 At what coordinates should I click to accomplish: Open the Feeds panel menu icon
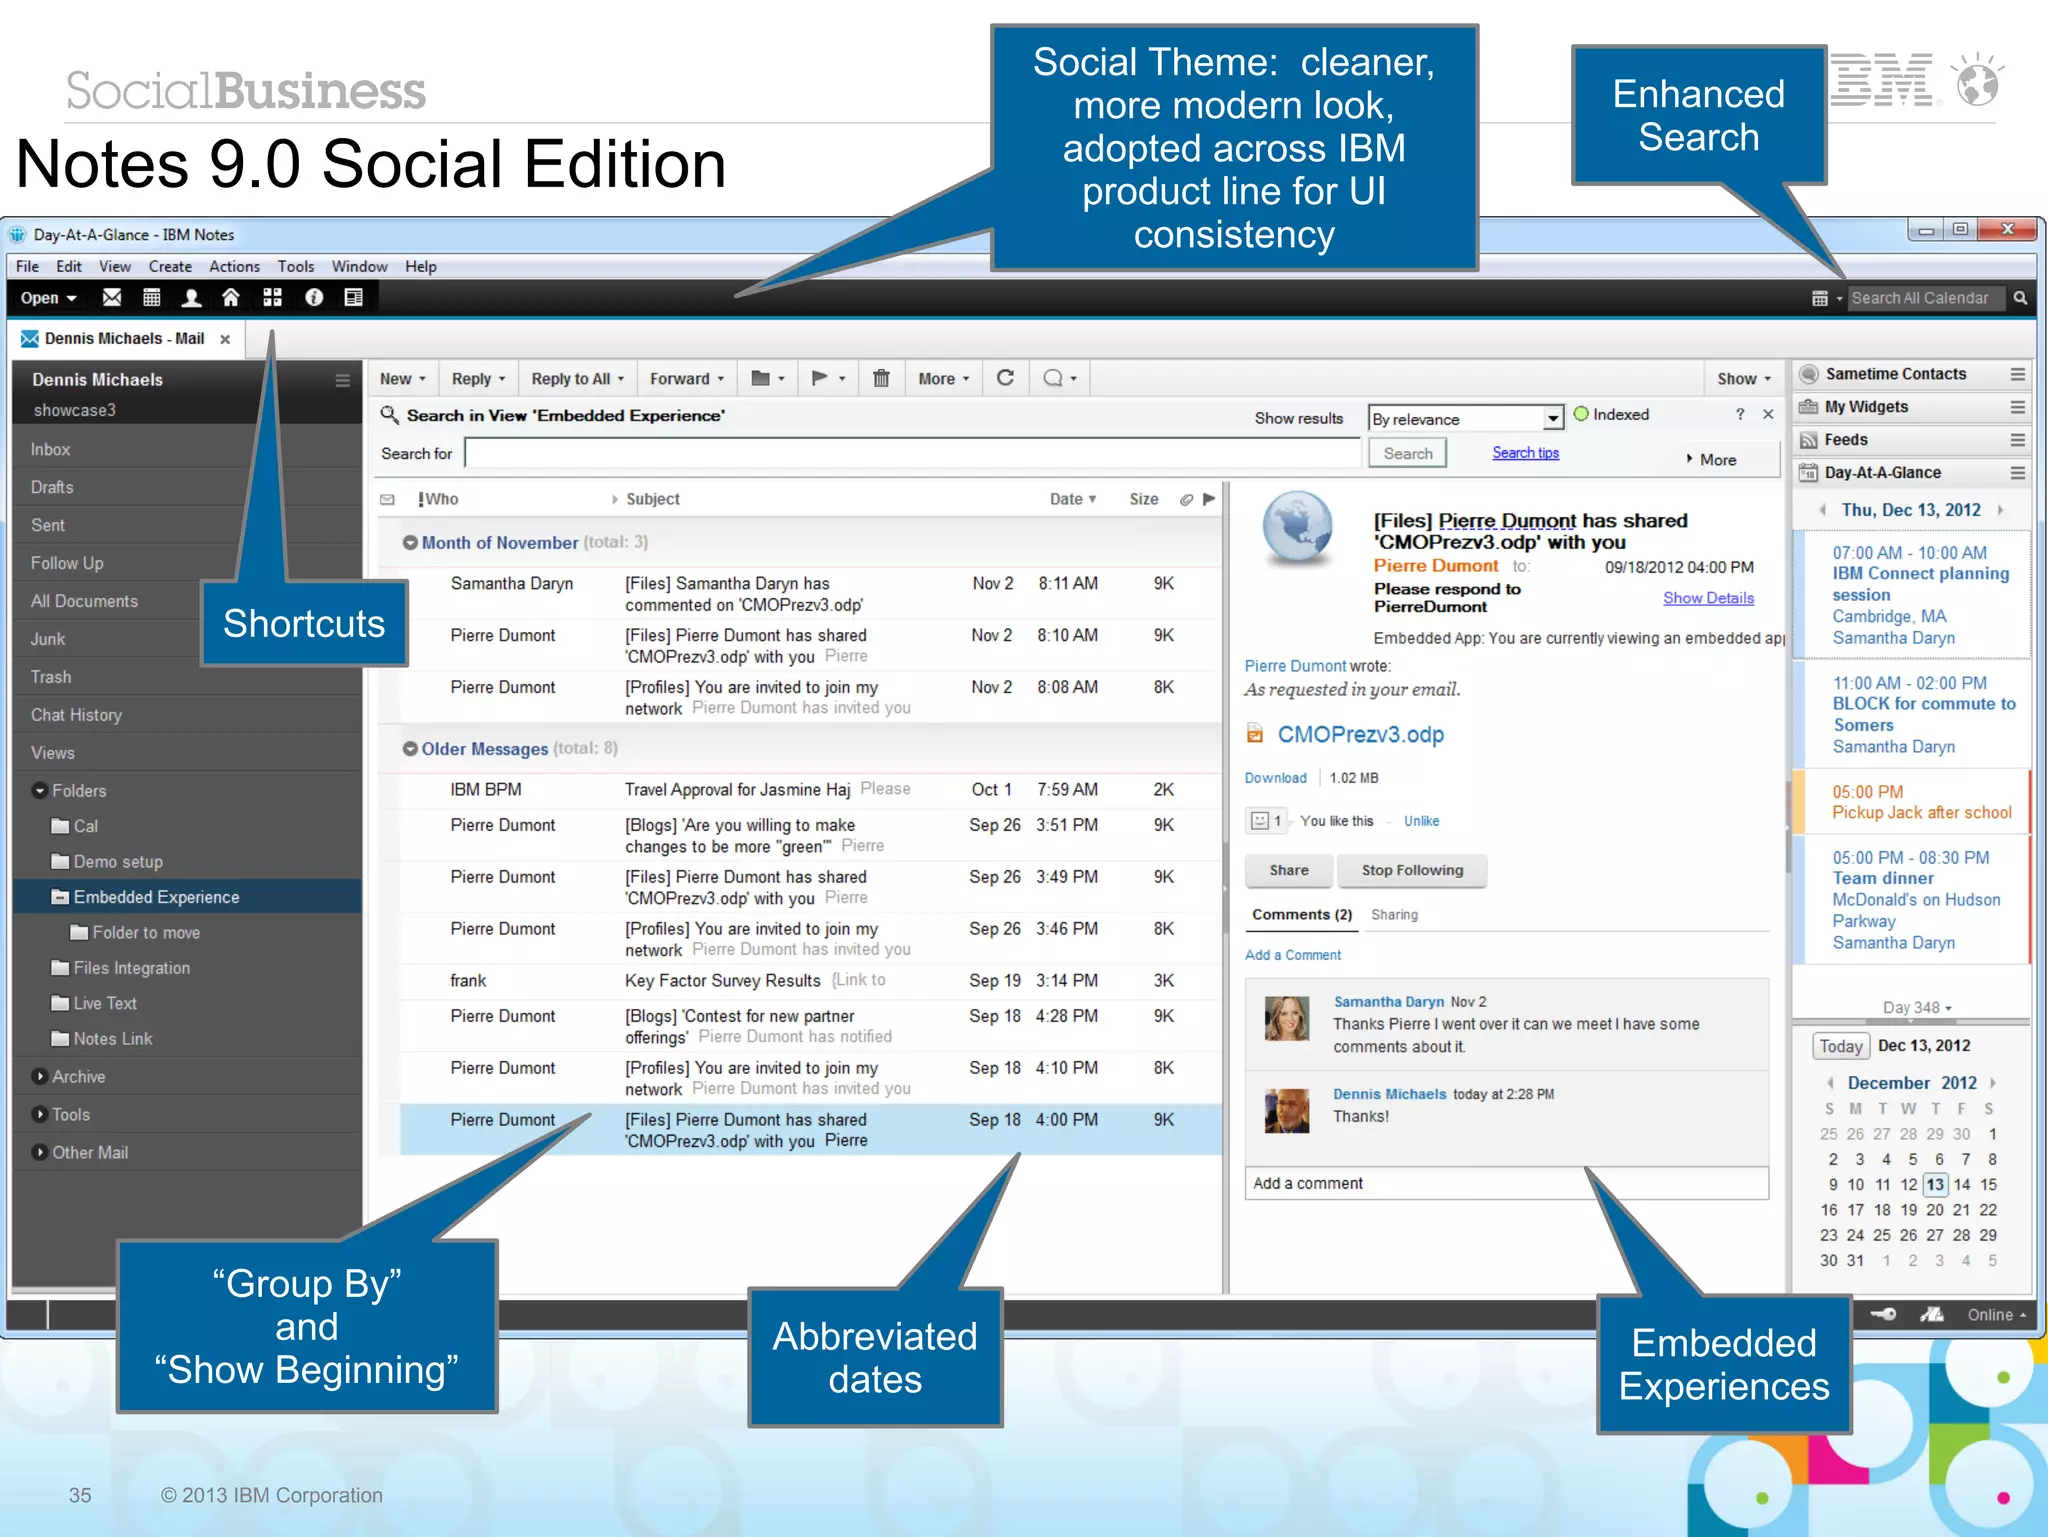2018,440
